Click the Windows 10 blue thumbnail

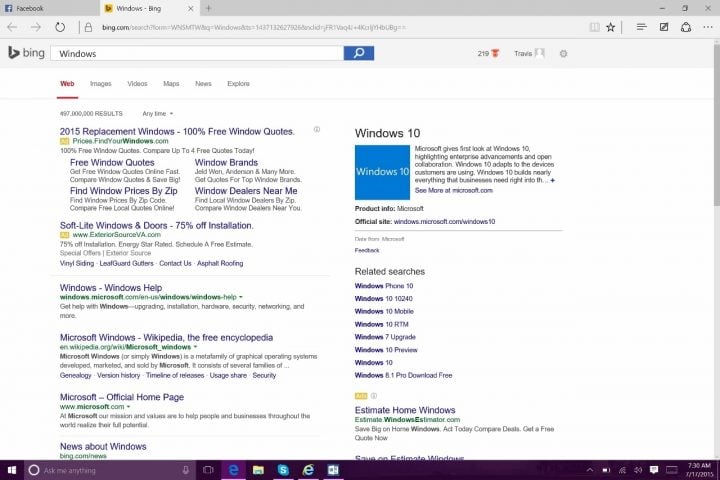coord(382,172)
